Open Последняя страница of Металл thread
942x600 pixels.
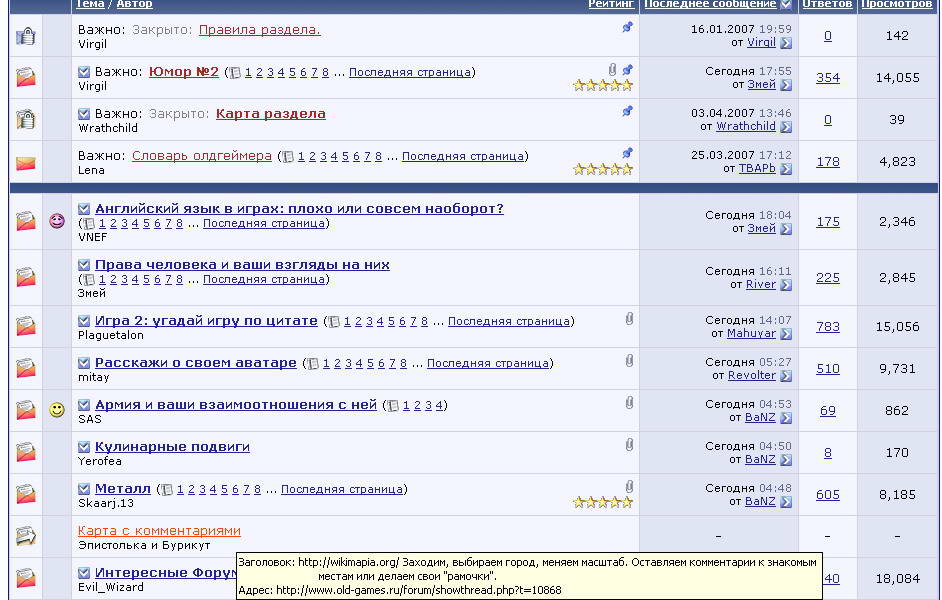click(x=342, y=489)
